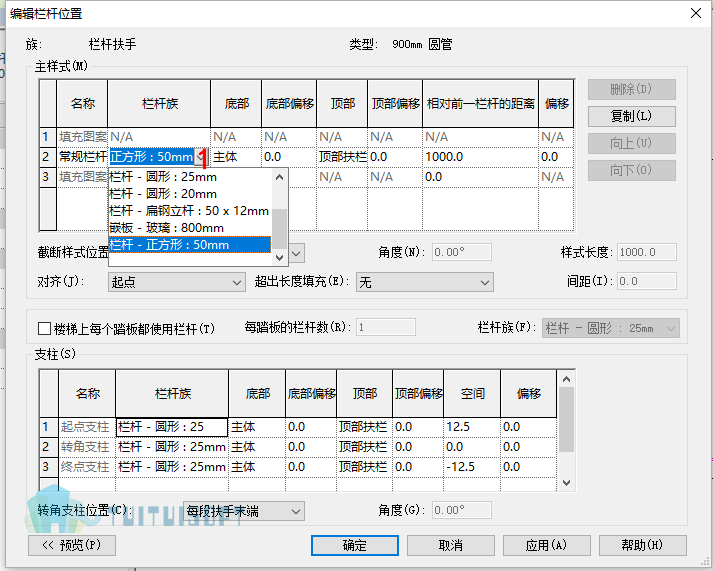
Task: Open 栏杆族(F) dropdown showing 栏杆 - 圆形 : 25mm
Action: (611, 328)
